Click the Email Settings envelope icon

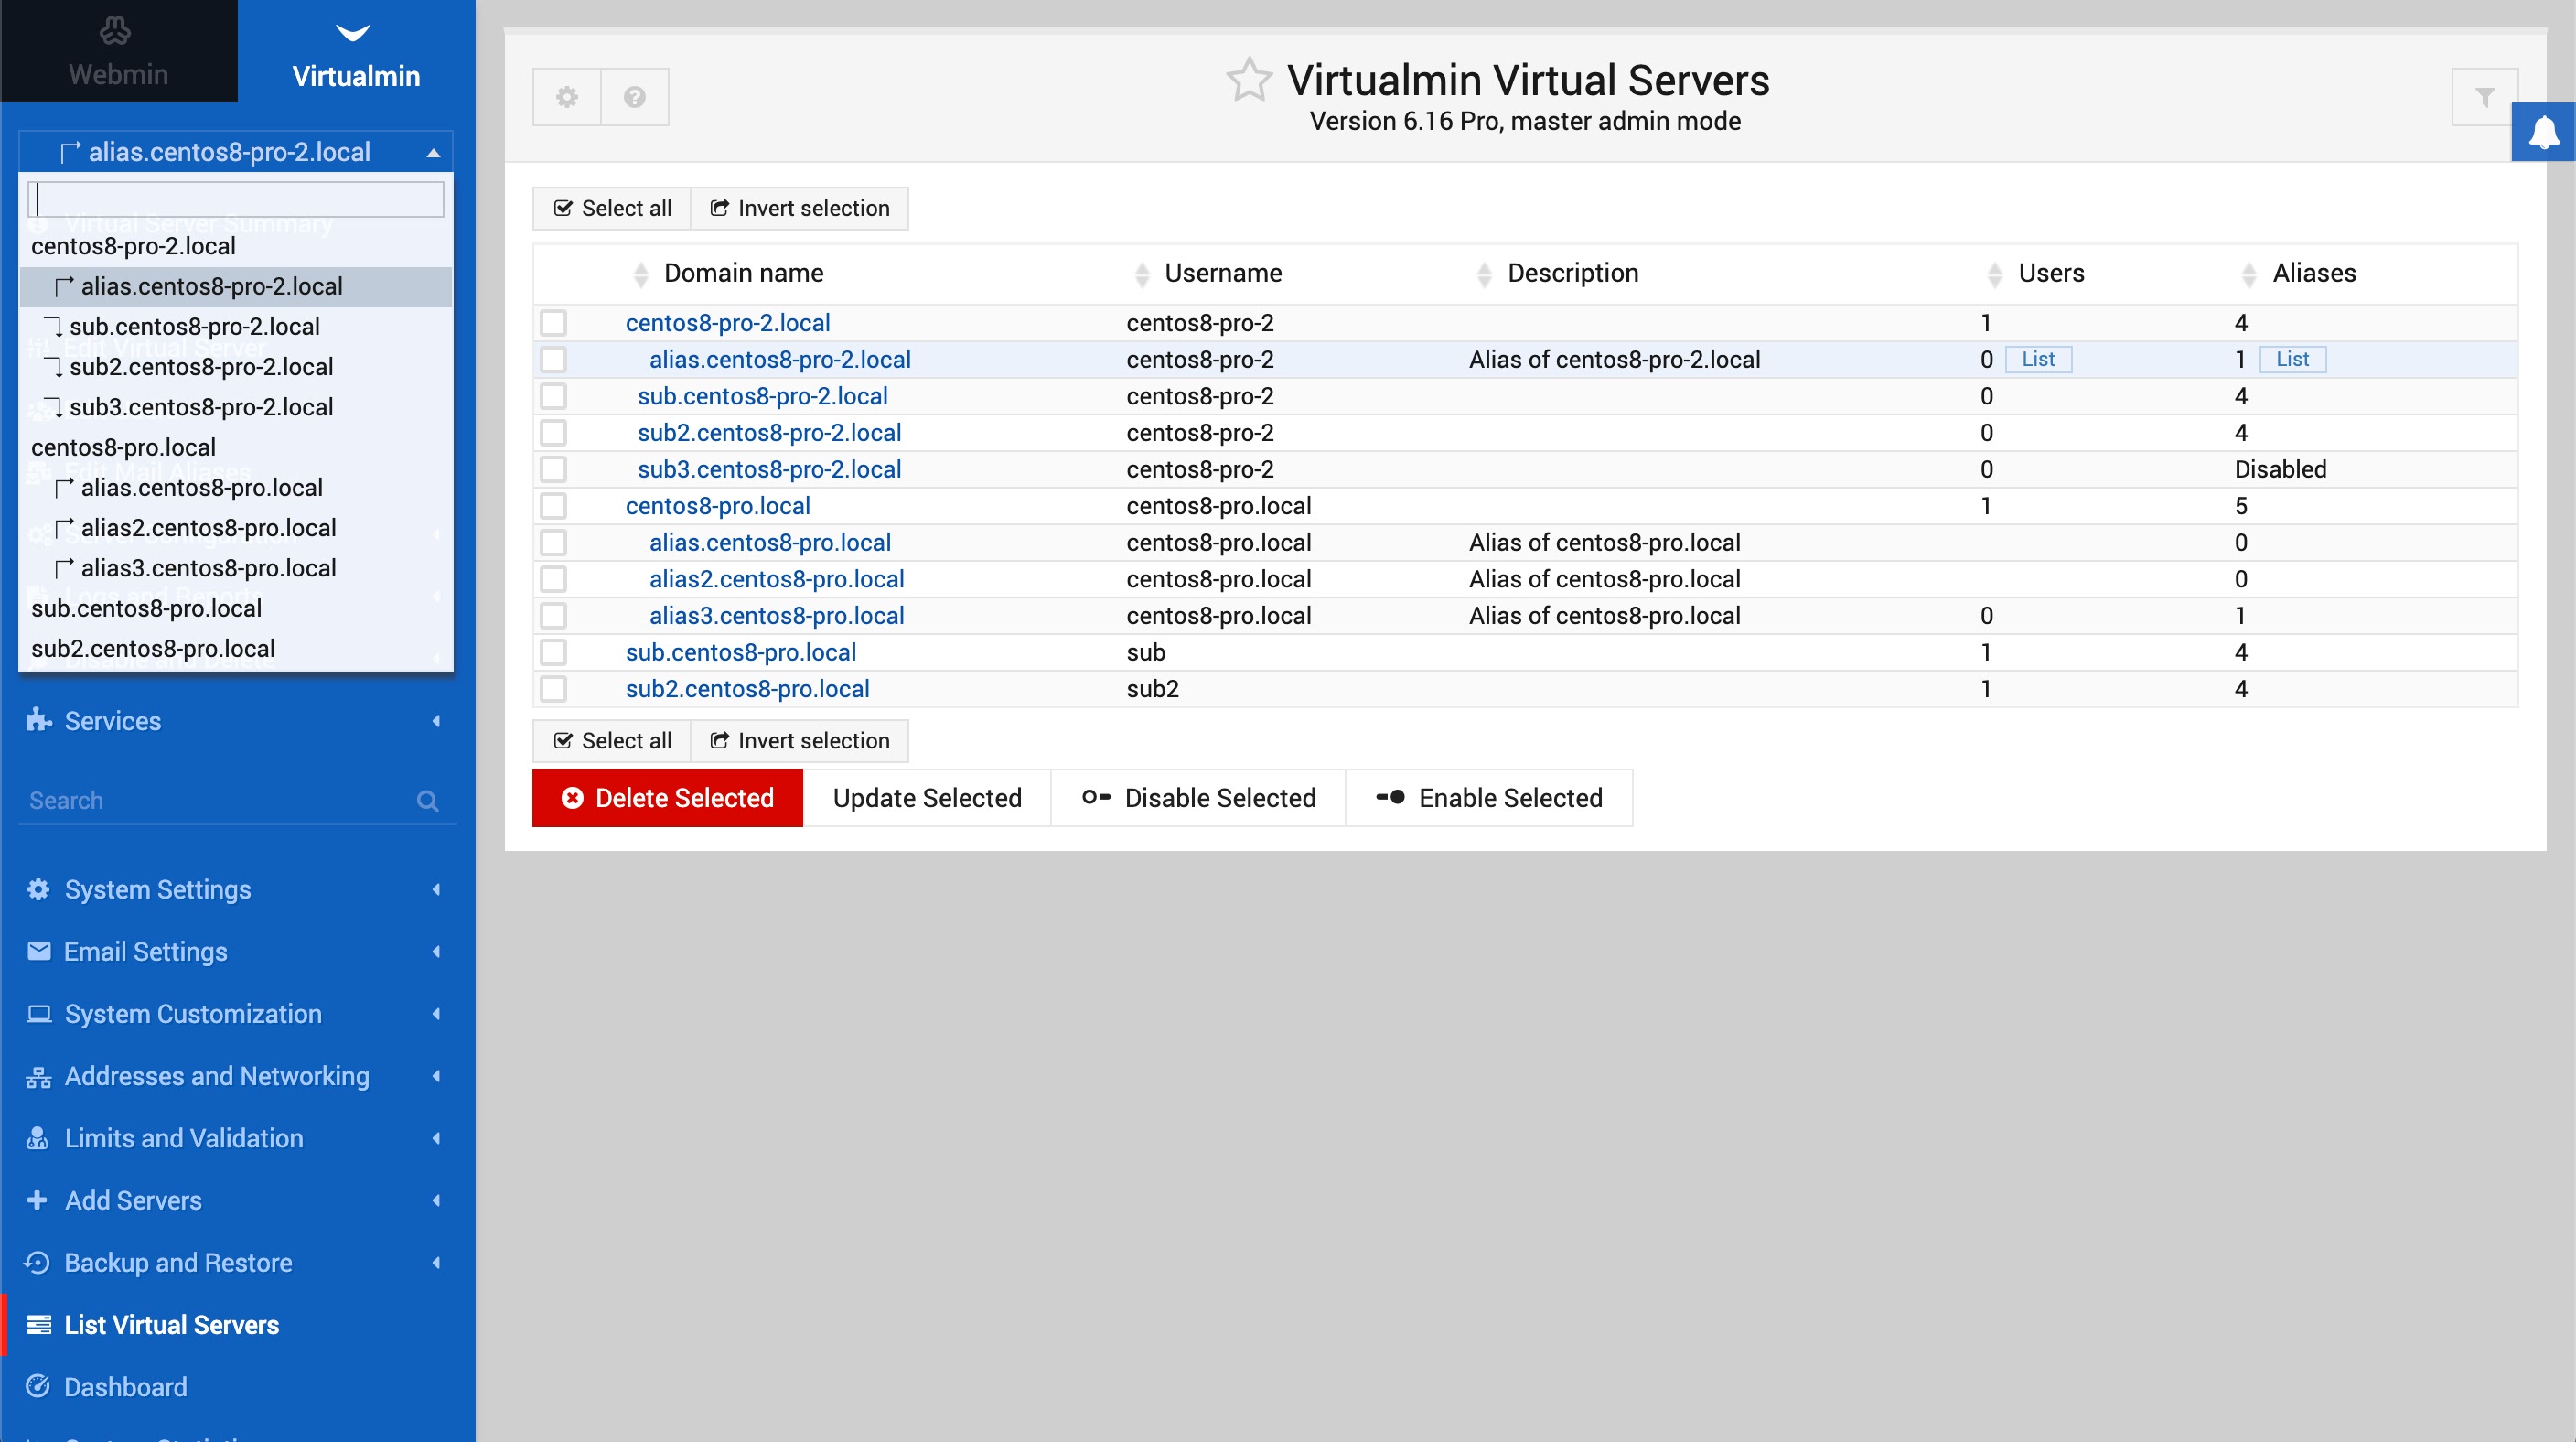(x=39, y=951)
